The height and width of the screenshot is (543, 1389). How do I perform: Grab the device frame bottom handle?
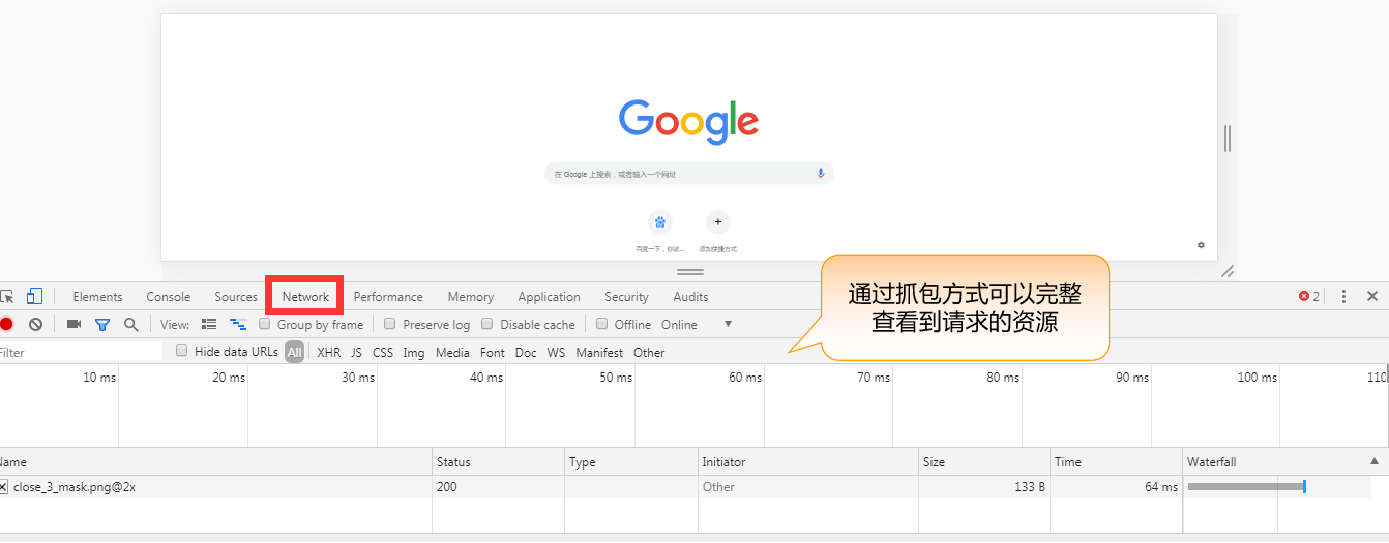point(690,271)
